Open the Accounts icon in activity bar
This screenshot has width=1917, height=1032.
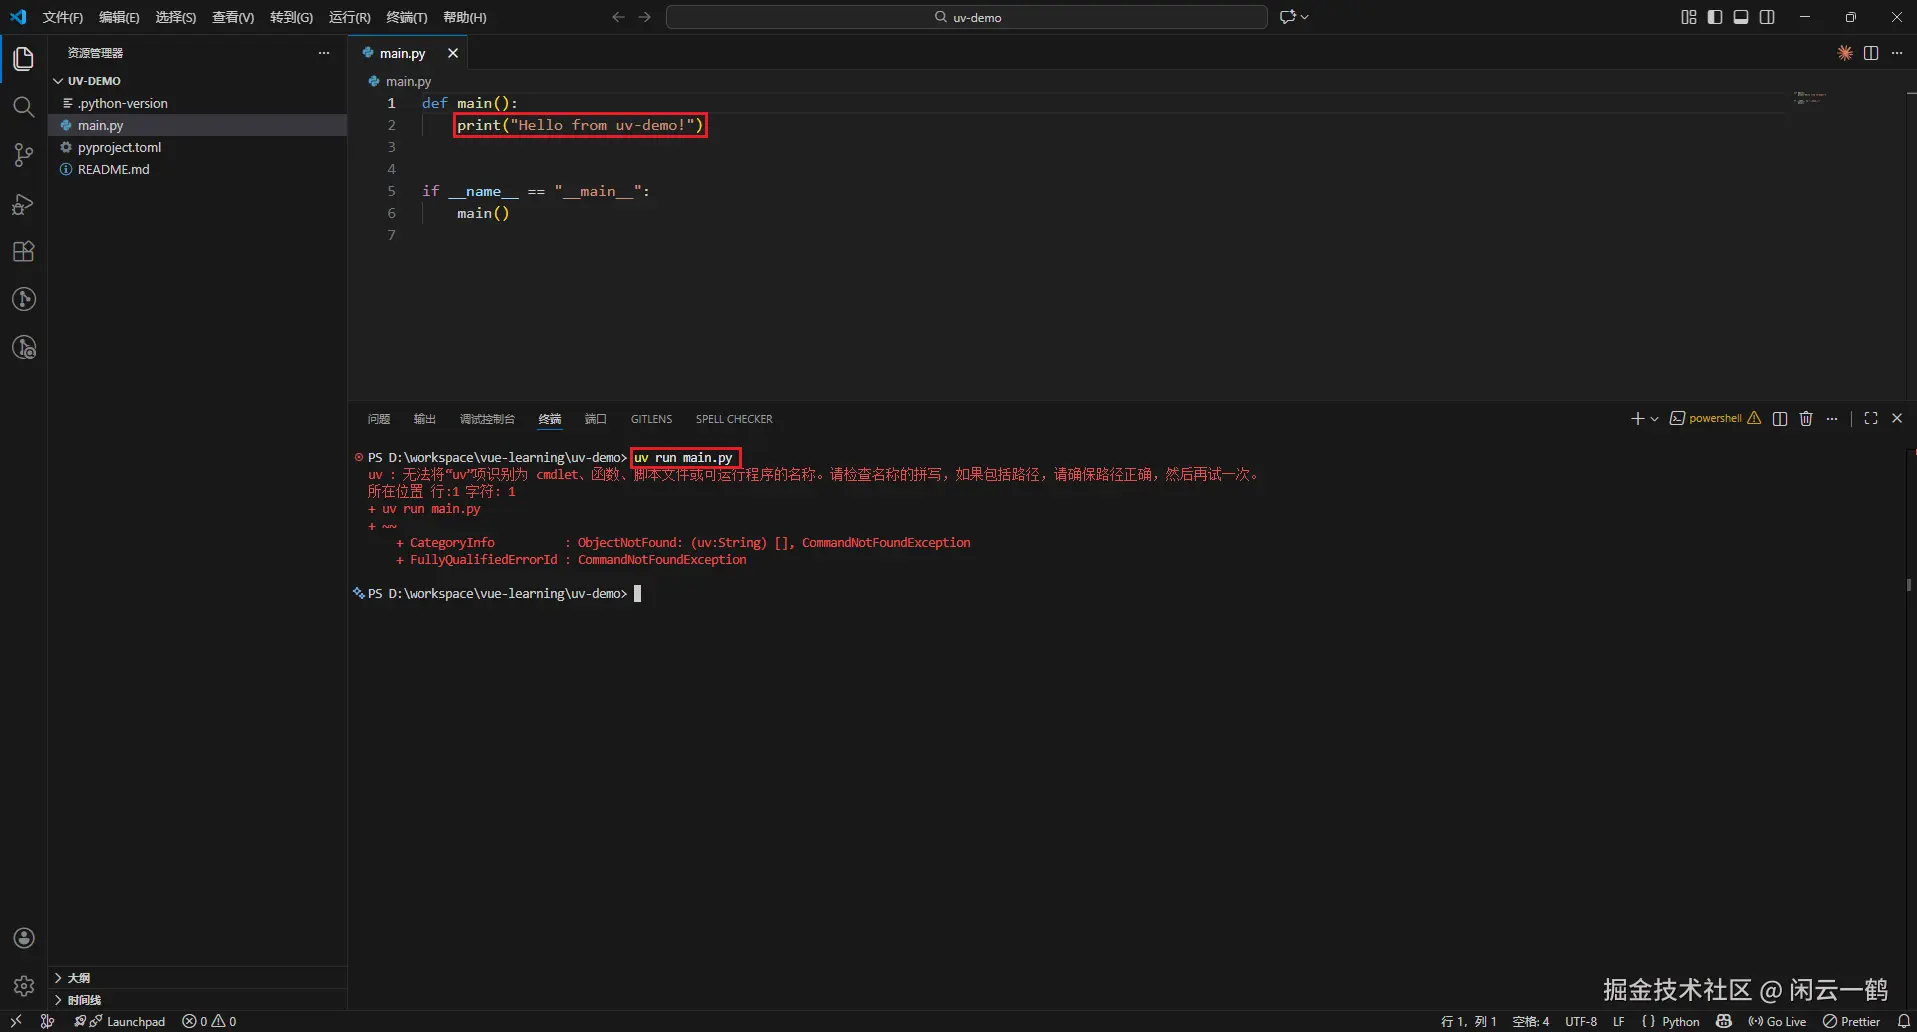pos(24,938)
